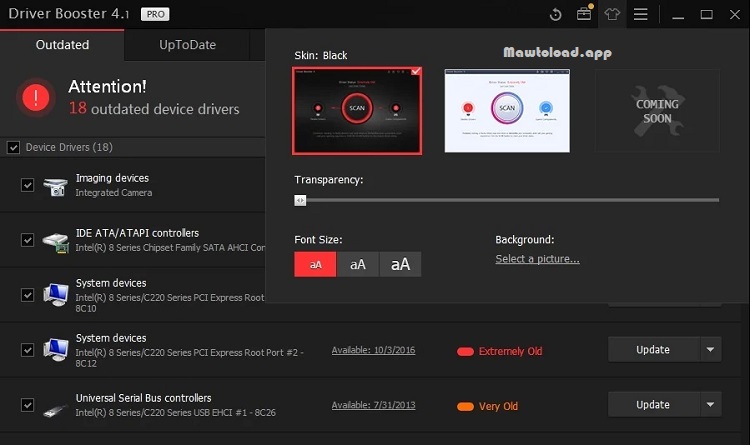Click the orange Very Old status indicator
The width and height of the screenshot is (750, 445).
pyautogui.click(x=465, y=407)
